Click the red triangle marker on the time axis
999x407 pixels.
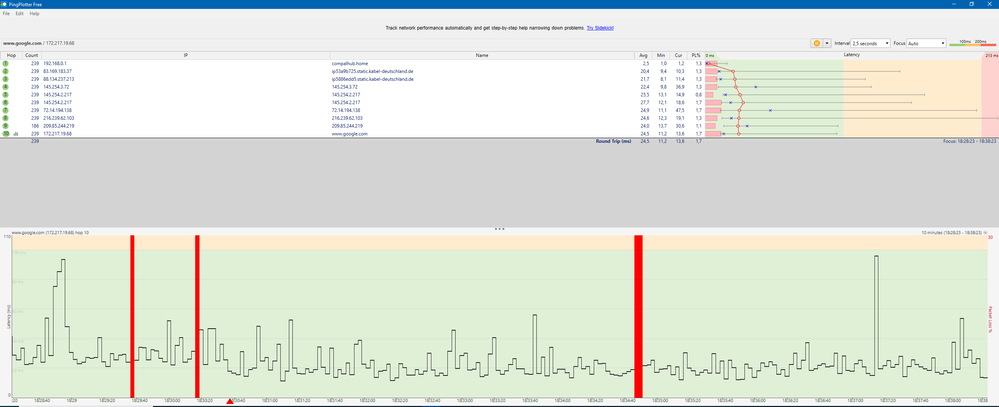point(230,401)
